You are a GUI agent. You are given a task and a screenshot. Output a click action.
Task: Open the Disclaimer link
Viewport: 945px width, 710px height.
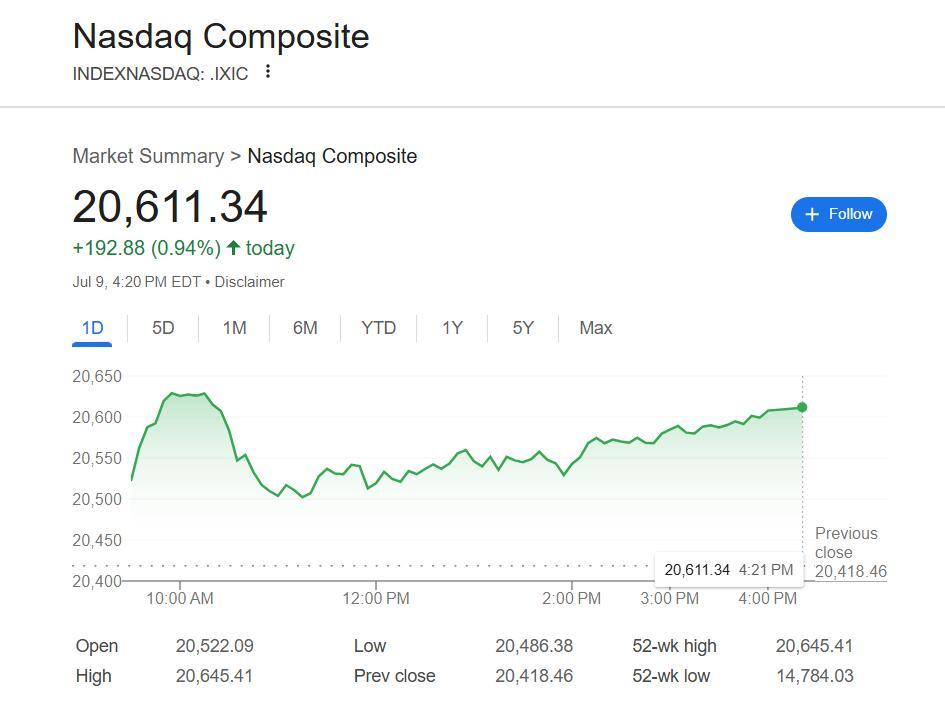pyautogui.click(x=249, y=282)
